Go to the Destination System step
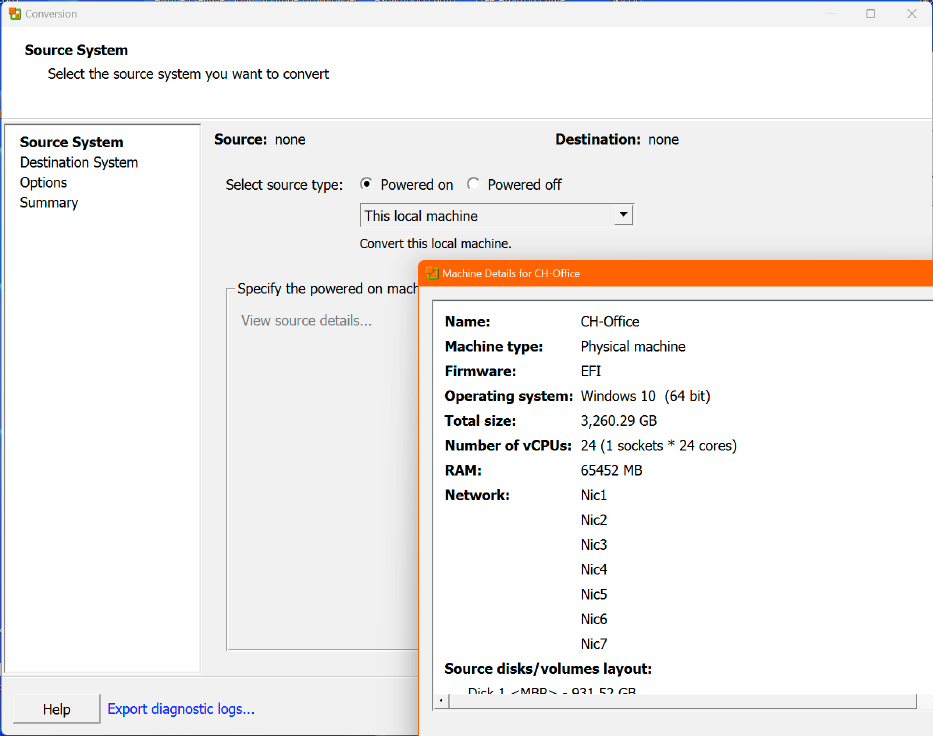The height and width of the screenshot is (736, 933). [x=79, y=162]
